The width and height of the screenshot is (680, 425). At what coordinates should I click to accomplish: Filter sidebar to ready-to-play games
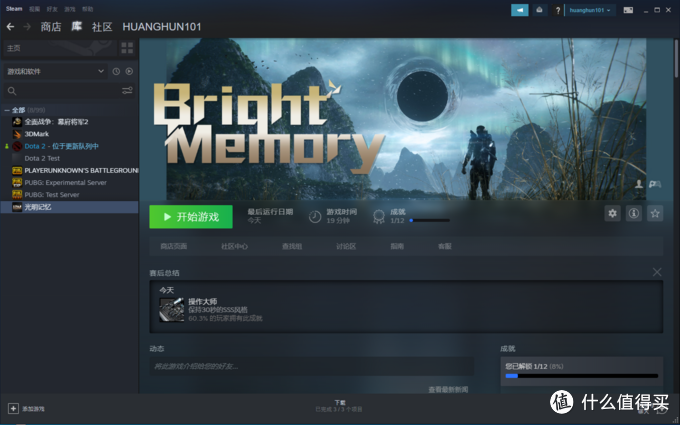(x=129, y=71)
